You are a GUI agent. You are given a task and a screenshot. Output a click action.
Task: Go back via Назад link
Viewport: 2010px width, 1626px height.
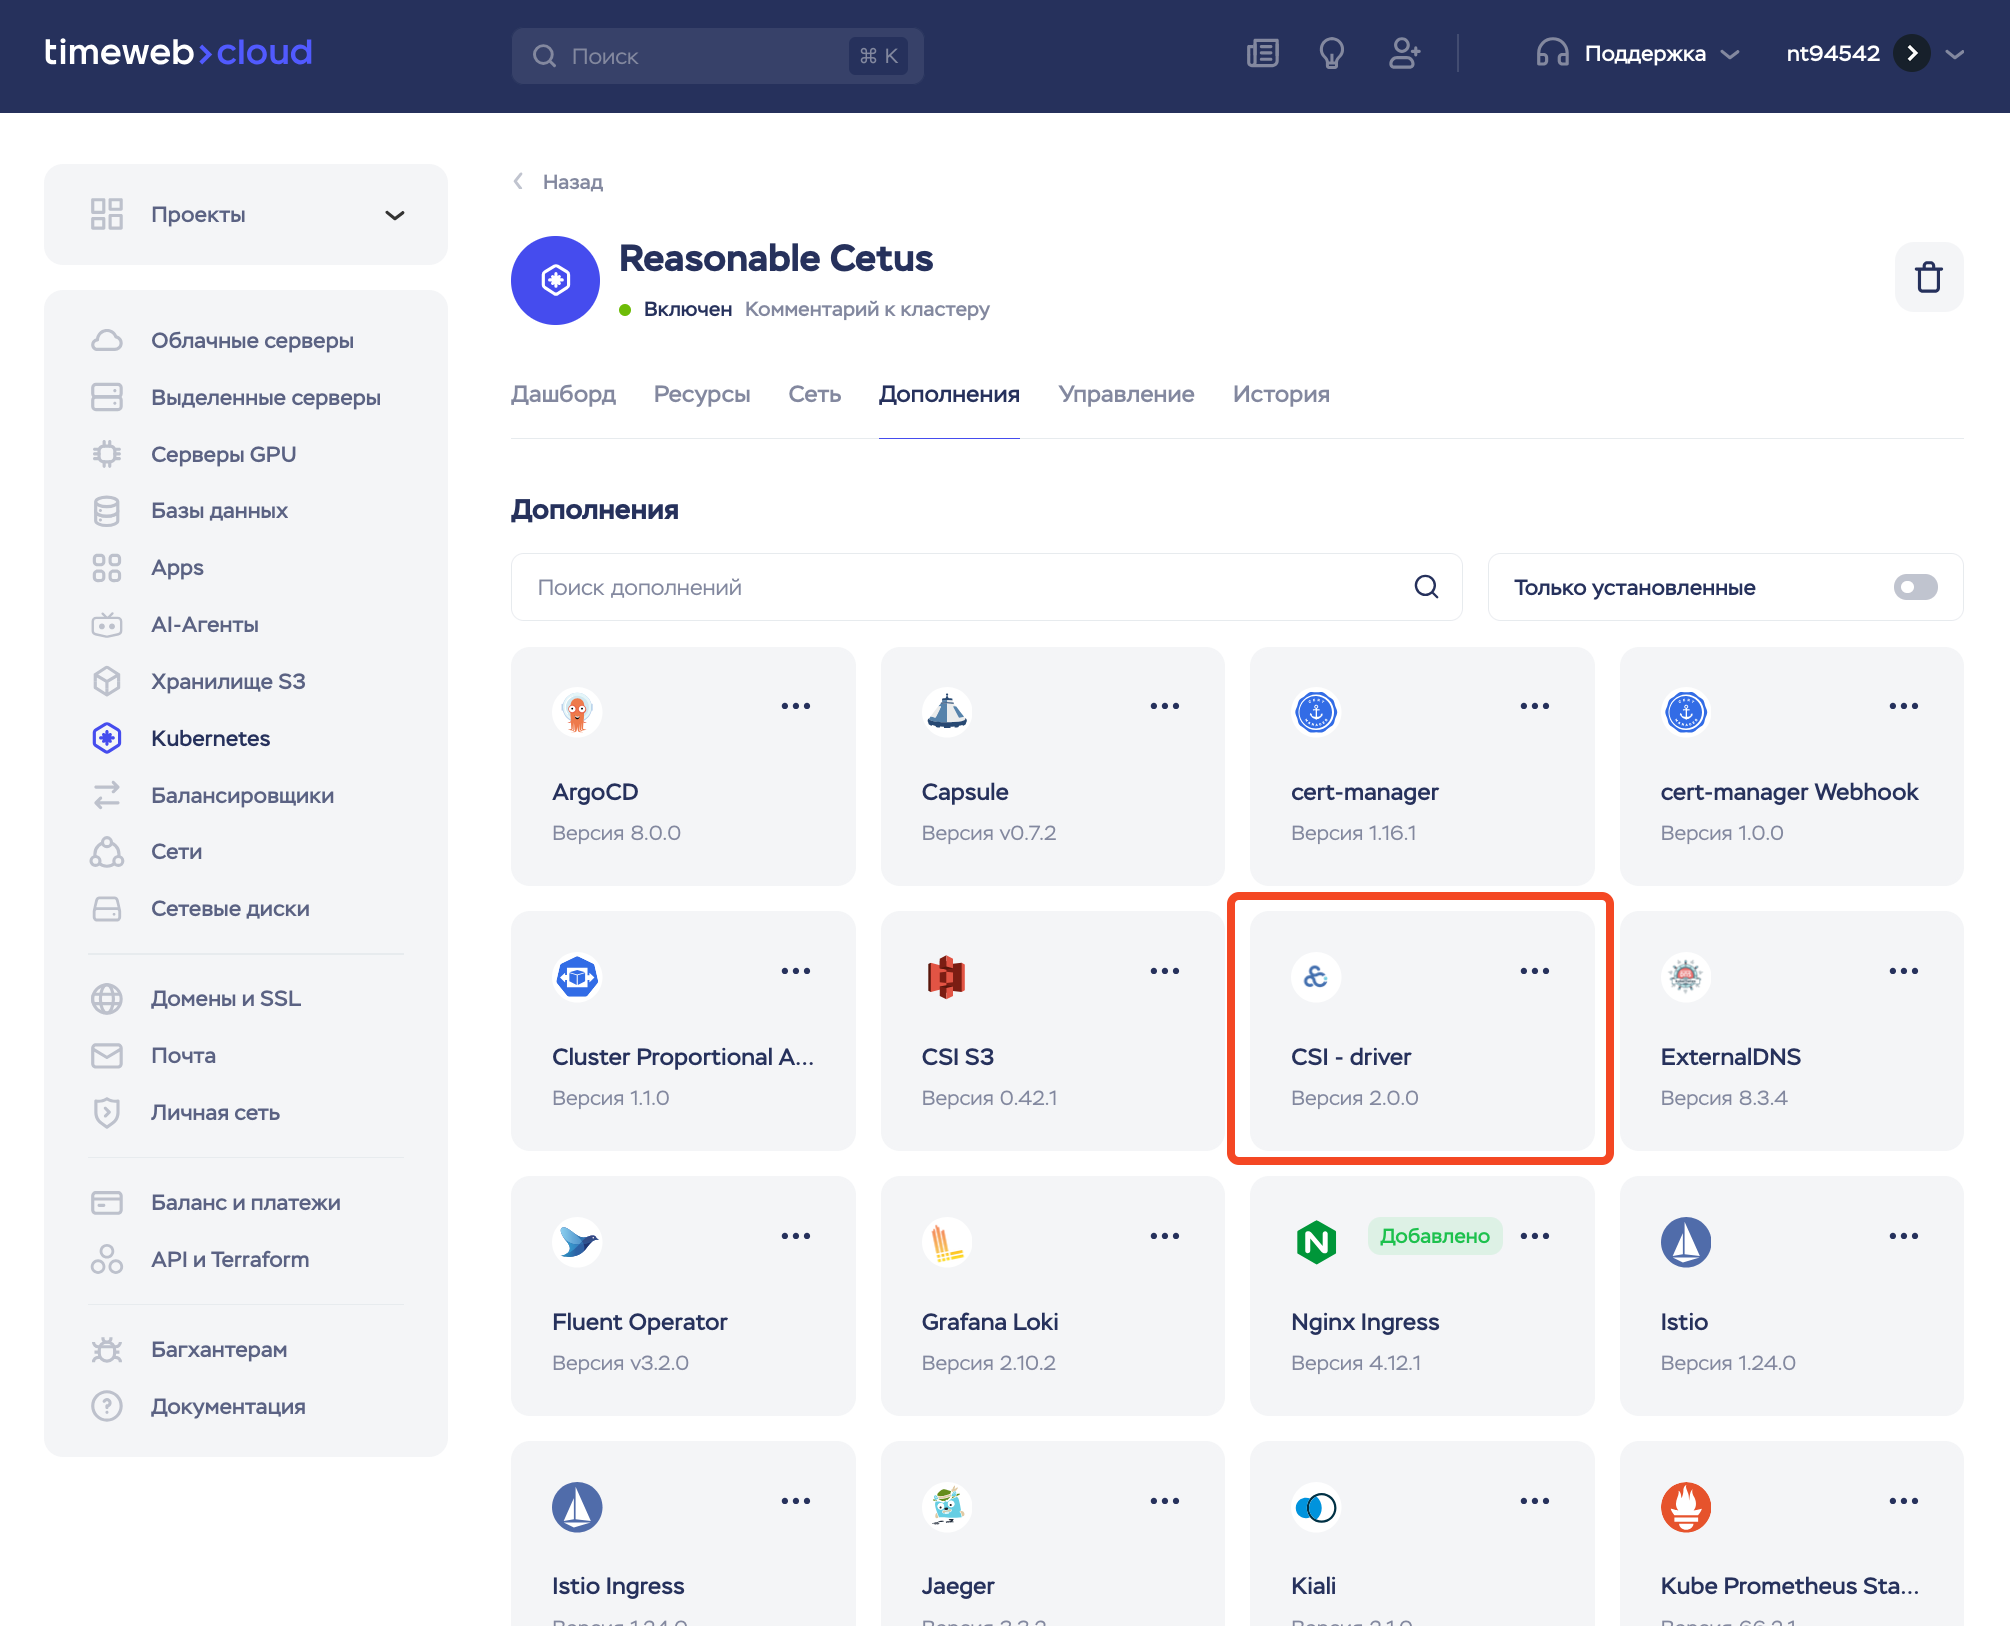point(558,182)
